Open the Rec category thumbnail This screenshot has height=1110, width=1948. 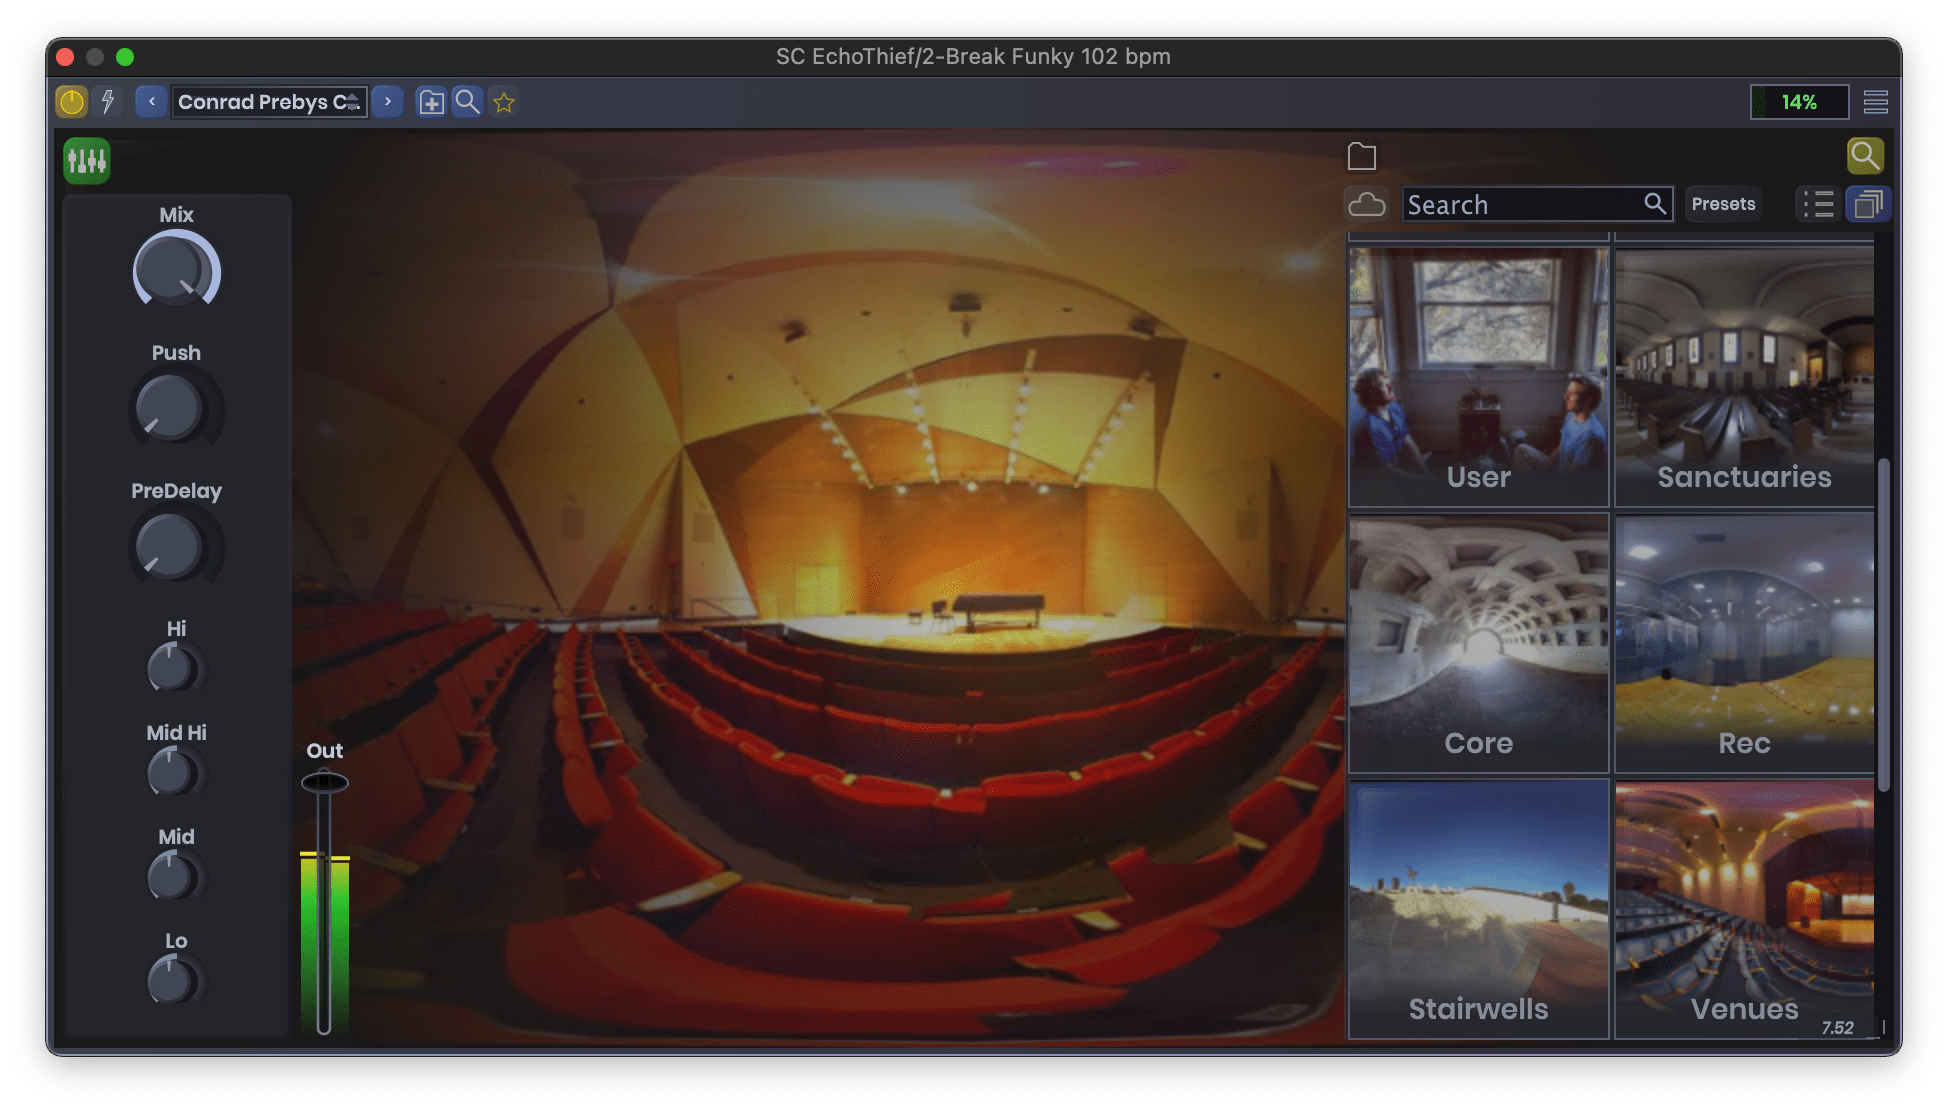click(1744, 643)
